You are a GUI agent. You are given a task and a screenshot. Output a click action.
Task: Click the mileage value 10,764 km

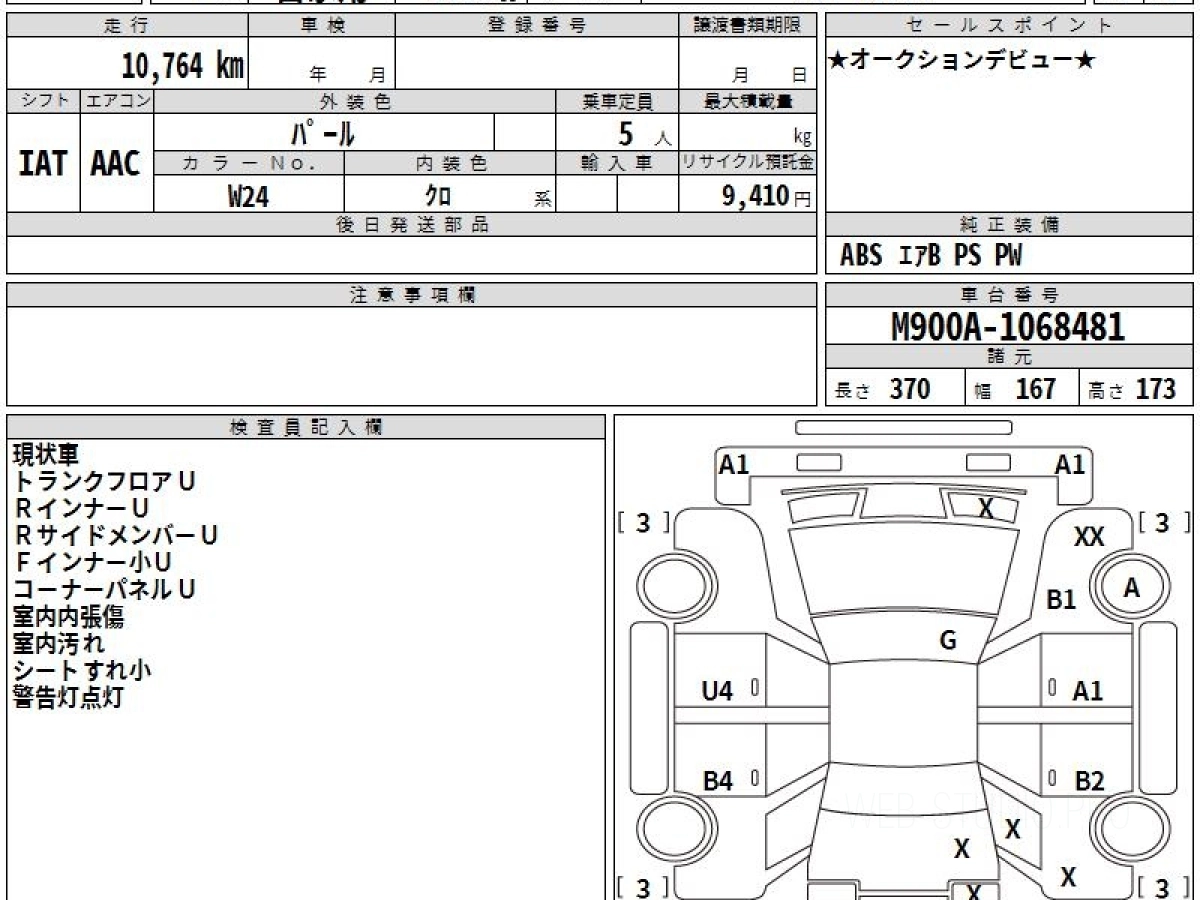coord(182,66)
